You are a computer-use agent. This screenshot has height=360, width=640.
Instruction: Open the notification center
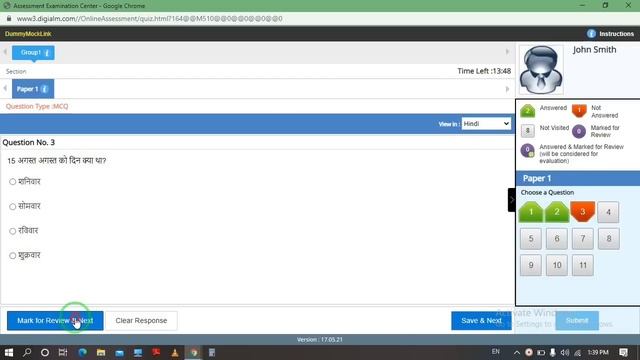(x=623, y=352)
